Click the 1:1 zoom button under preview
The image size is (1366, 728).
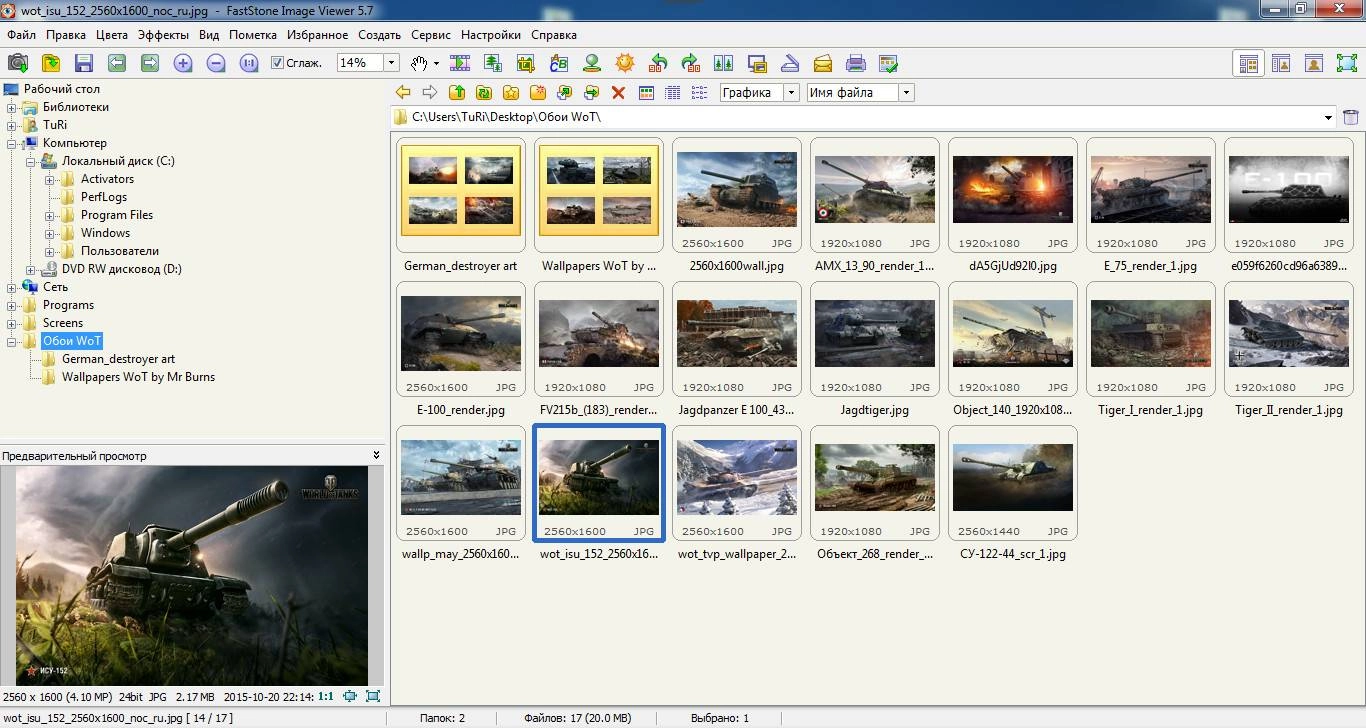pyautogui.click(x=326, y=696)
